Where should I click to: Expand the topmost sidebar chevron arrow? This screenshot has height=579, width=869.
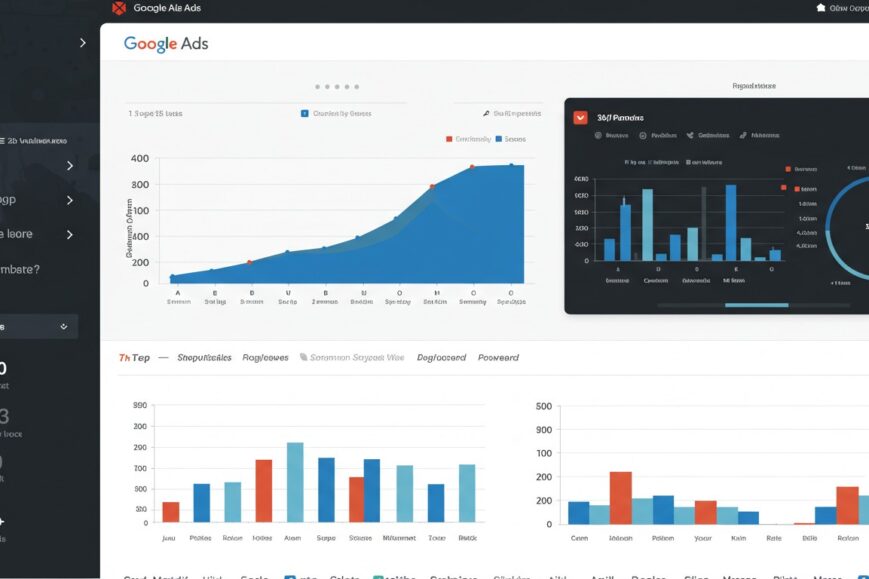tap(83, 43)
